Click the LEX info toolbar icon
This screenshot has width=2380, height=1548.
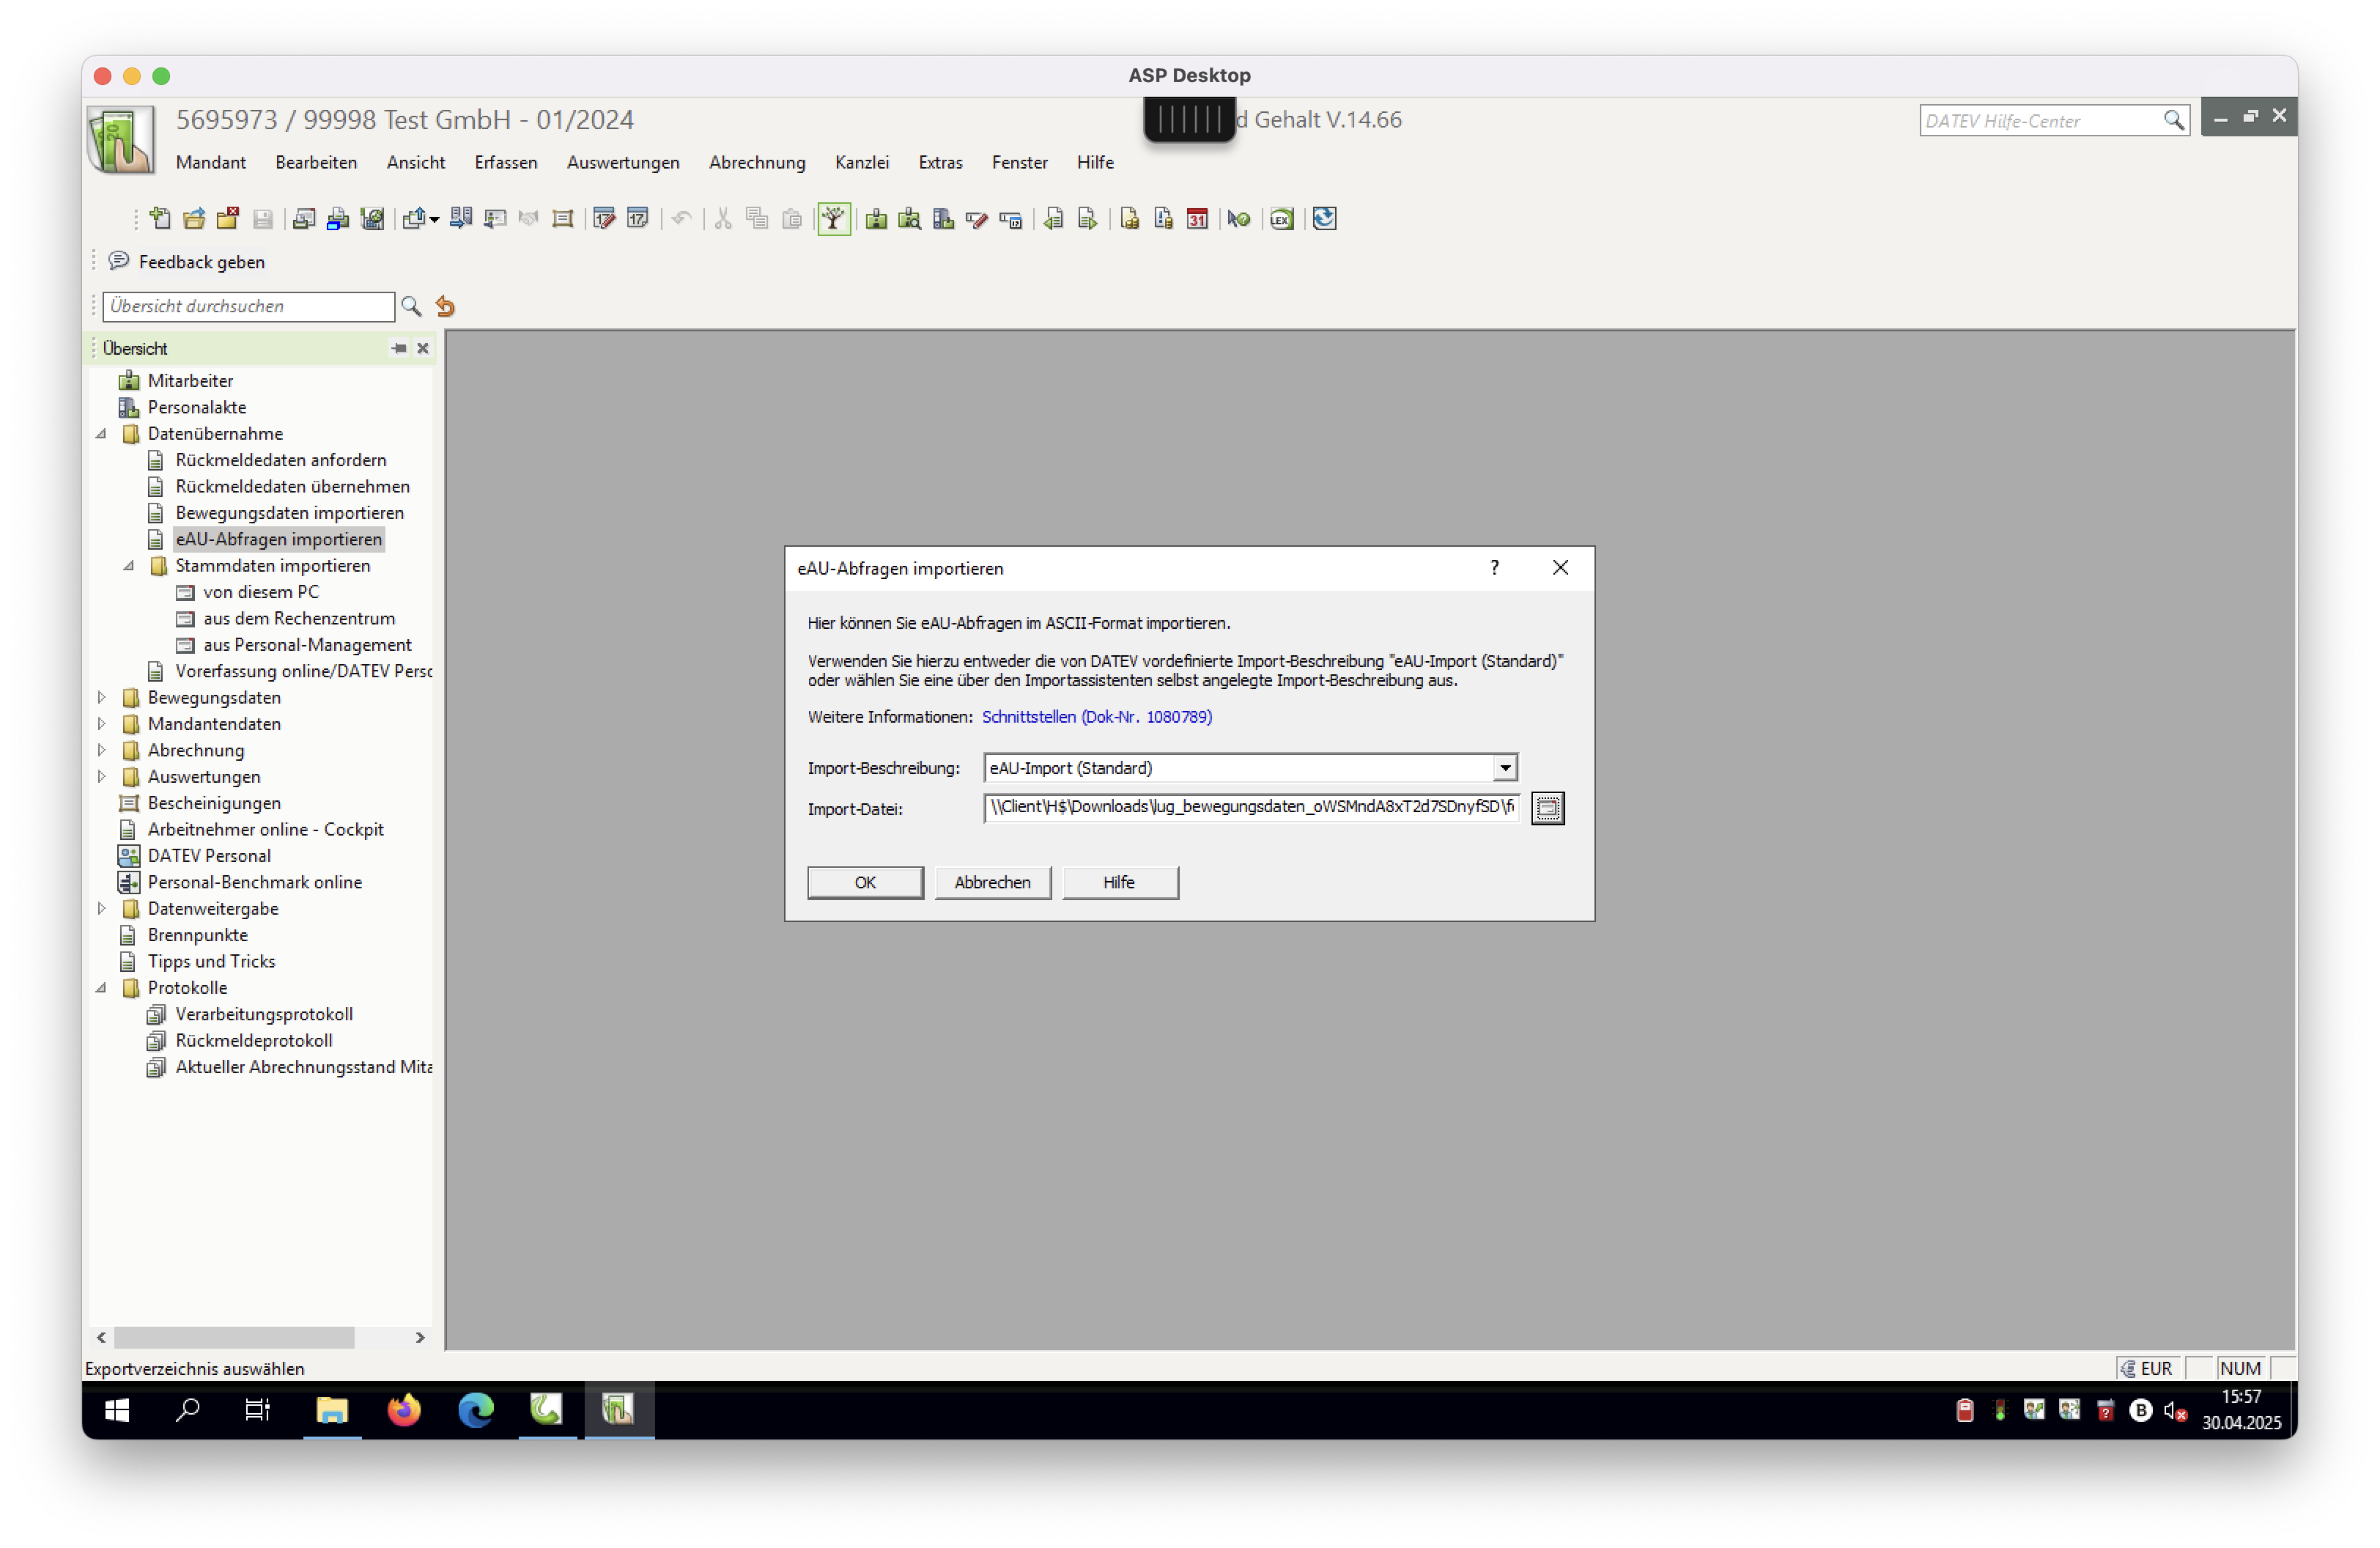1282,218
